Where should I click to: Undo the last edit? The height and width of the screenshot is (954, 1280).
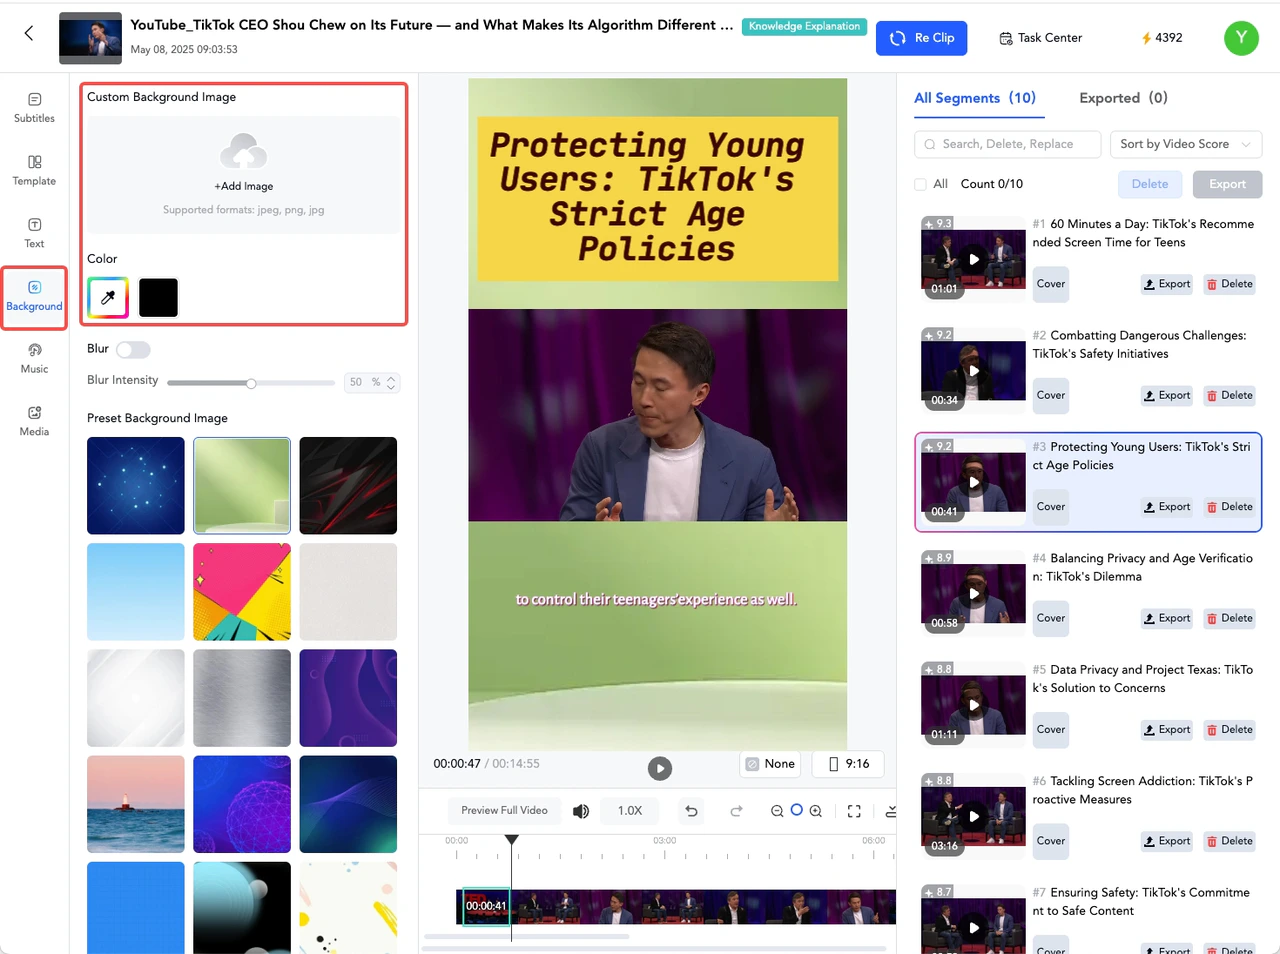tap(691, 811)
